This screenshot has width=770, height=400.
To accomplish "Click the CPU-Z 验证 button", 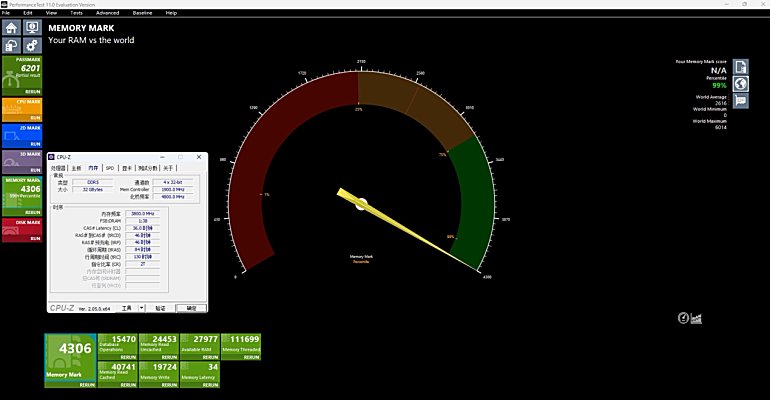I will tap(160, 308).
